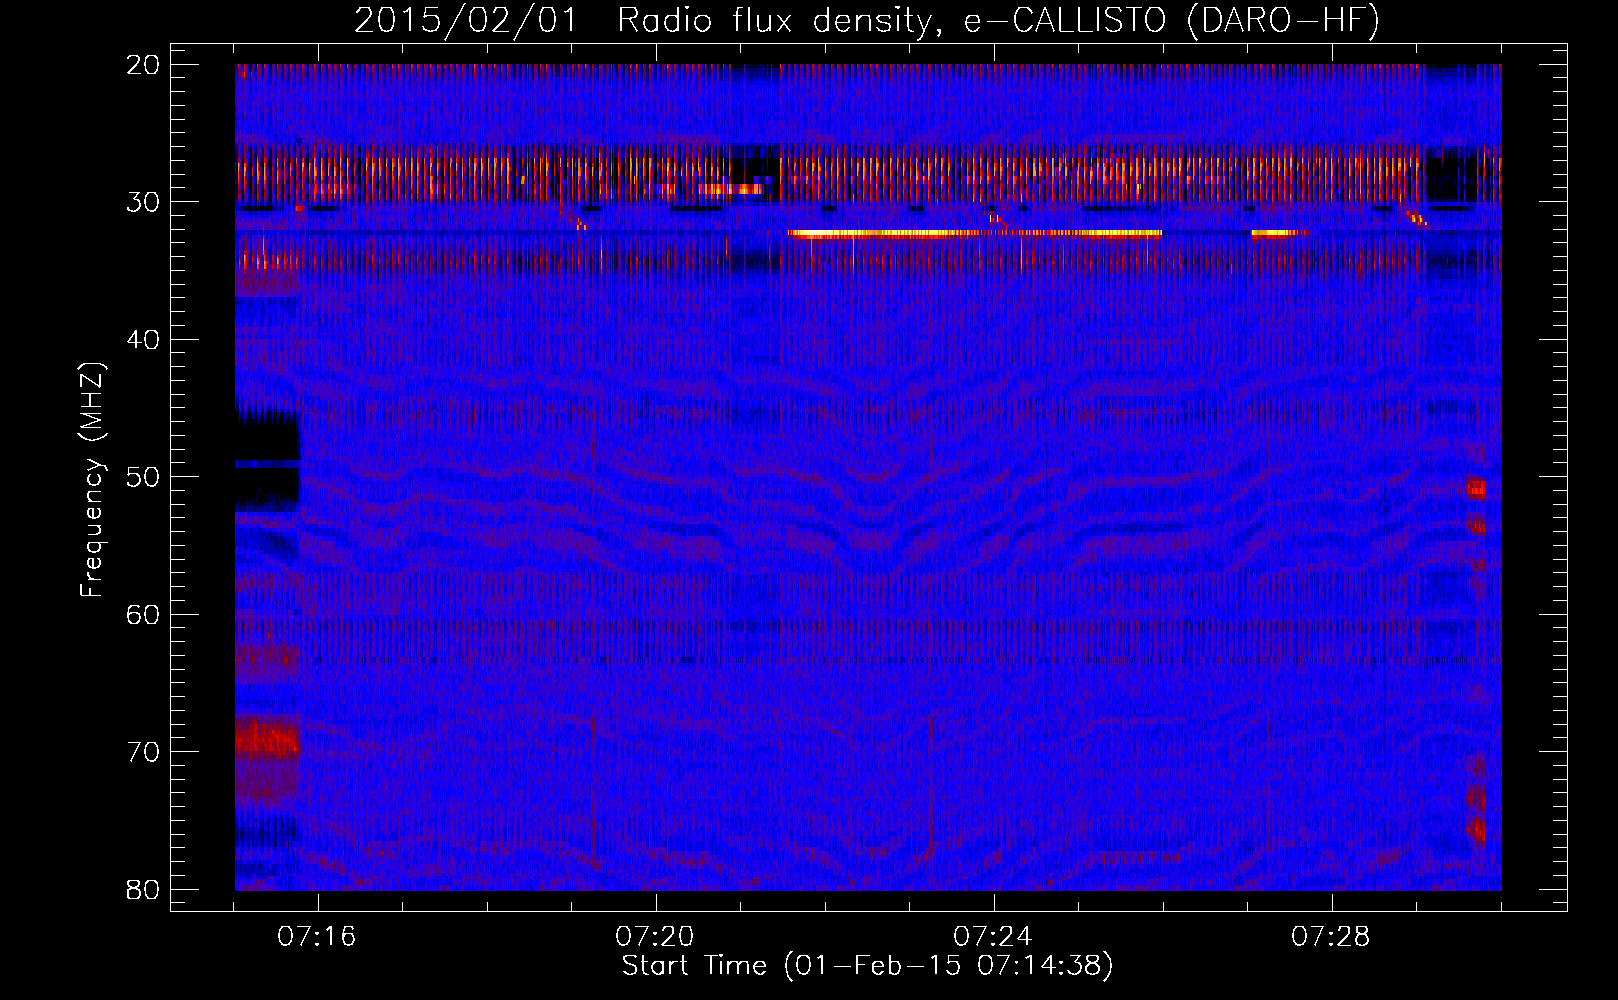Click the time tick label "07:20"
The width and height of the screenshot is (1618, 1000).
click(655, 937)
